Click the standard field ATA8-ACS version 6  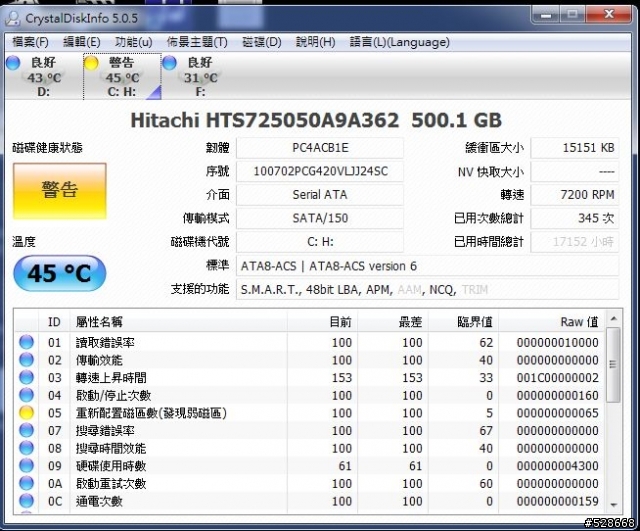click(427, 266)
